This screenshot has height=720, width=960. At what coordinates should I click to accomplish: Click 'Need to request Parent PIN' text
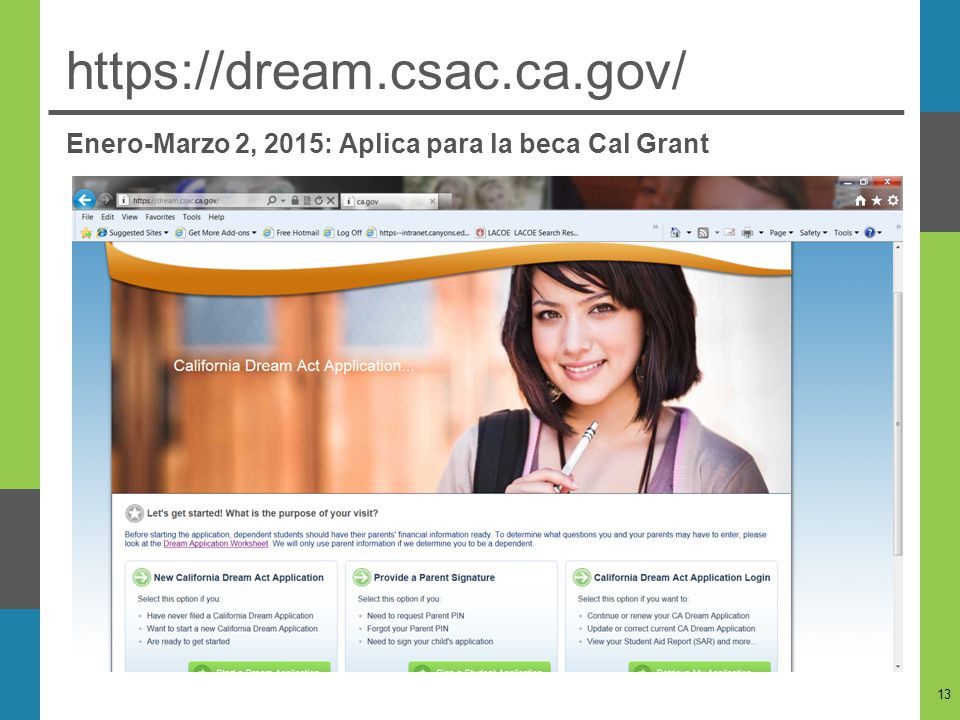(416, 616)
